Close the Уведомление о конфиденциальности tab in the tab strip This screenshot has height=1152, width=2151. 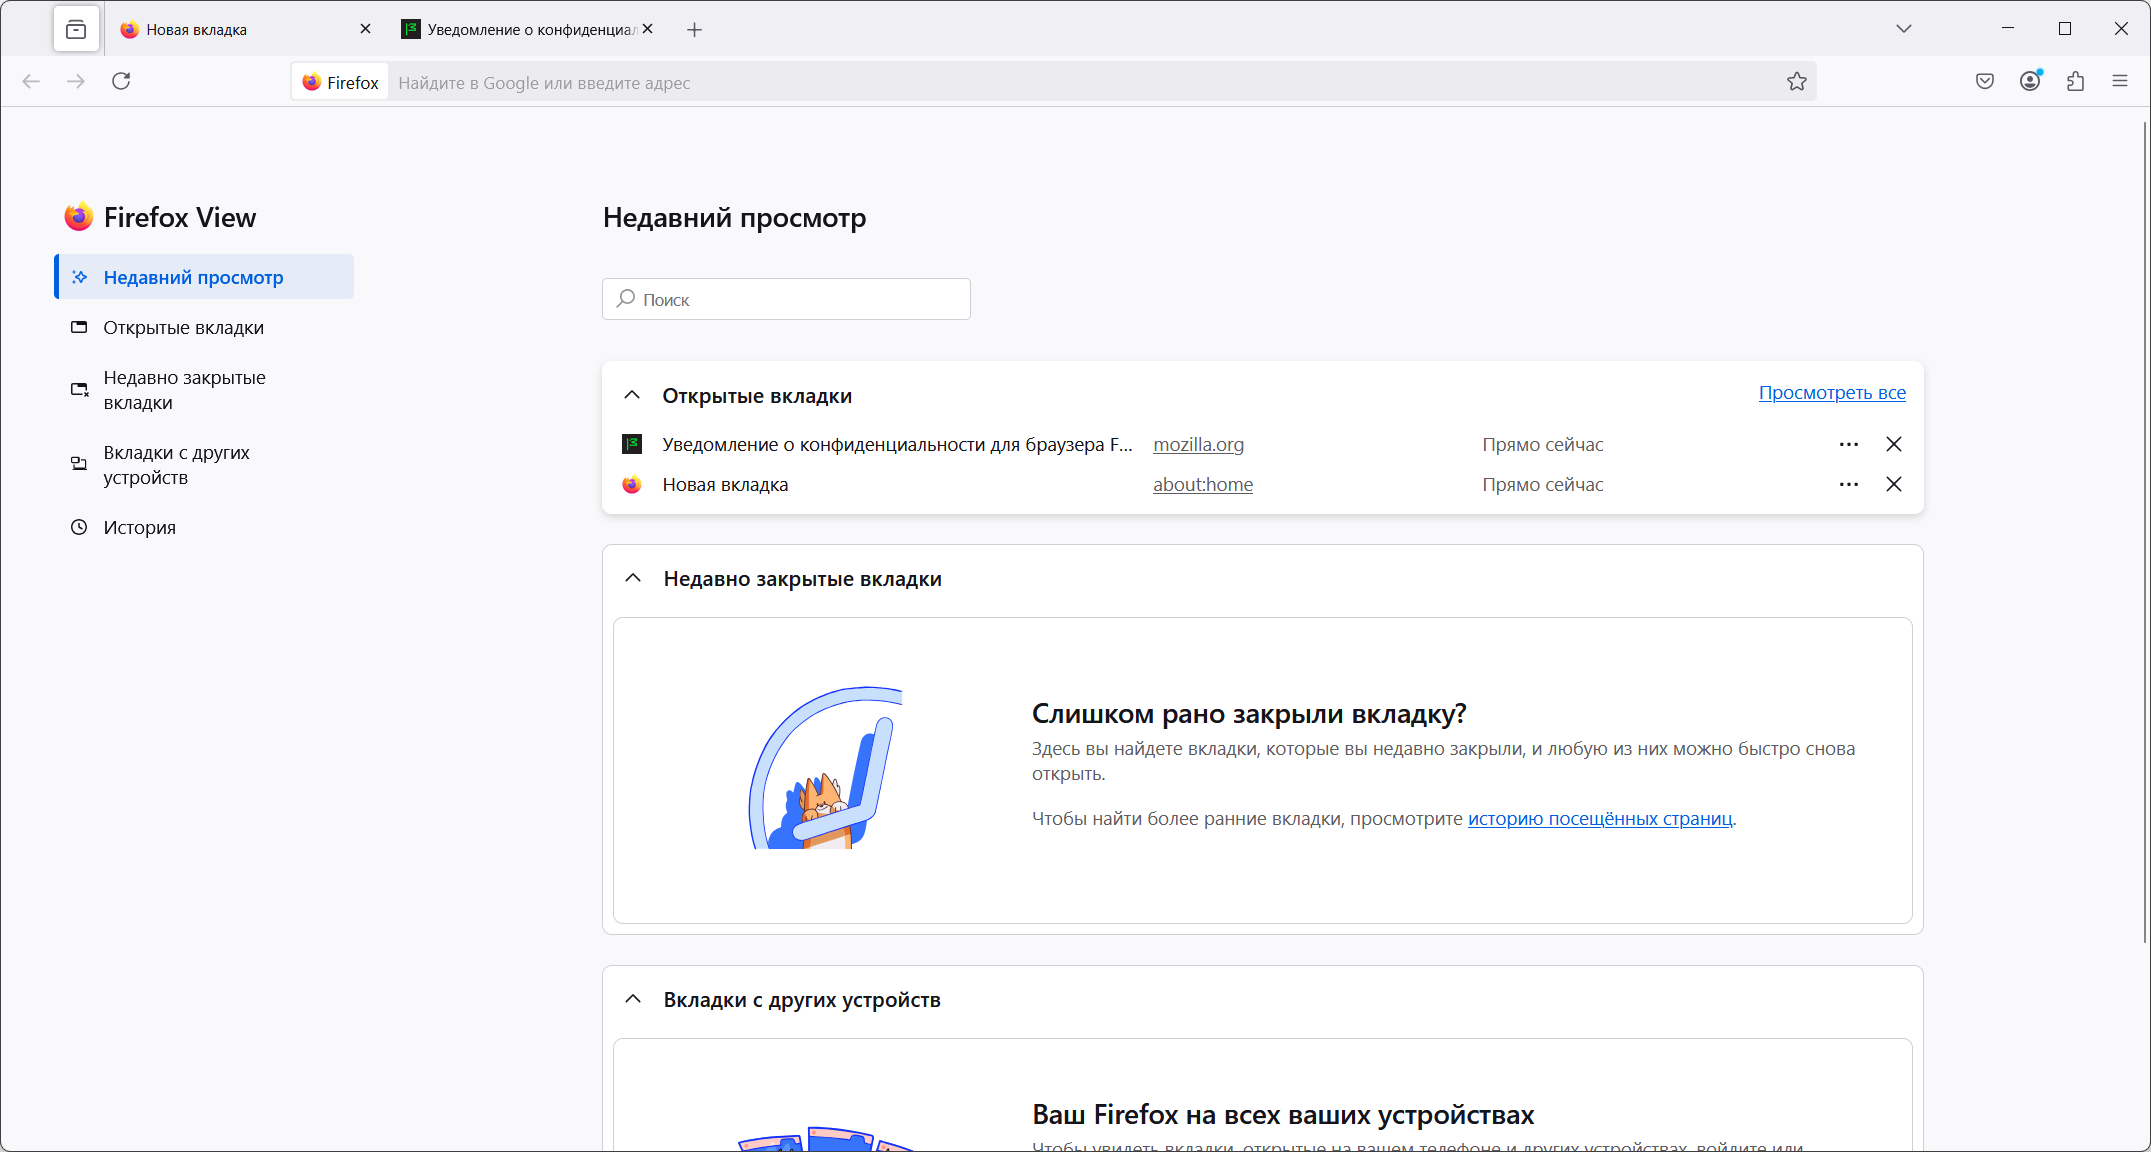pyautogui.click(x=648, y=29)
